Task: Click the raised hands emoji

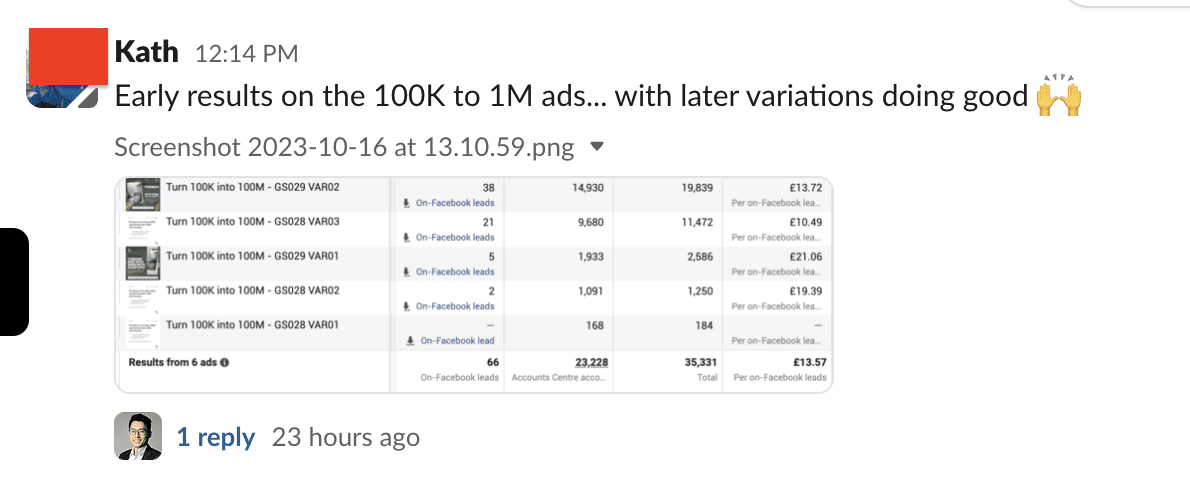Action: click(1058, 96)
